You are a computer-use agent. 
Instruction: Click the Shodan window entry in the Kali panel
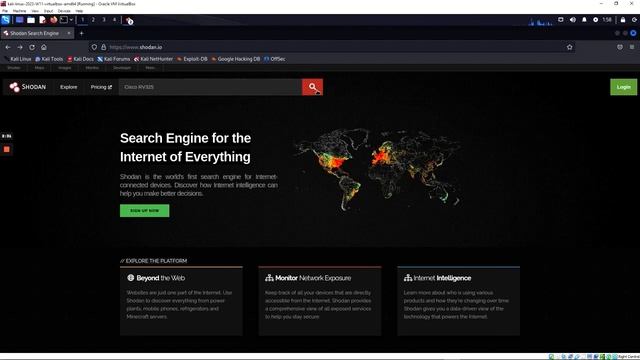tap(129, 20)
